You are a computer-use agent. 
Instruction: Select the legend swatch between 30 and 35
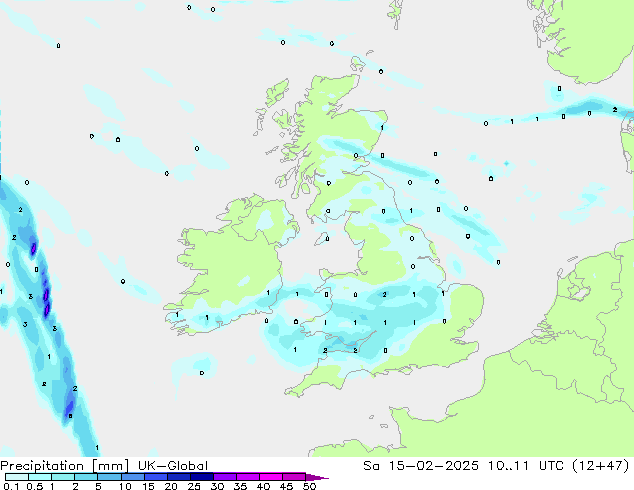click(x=225, y=477)
